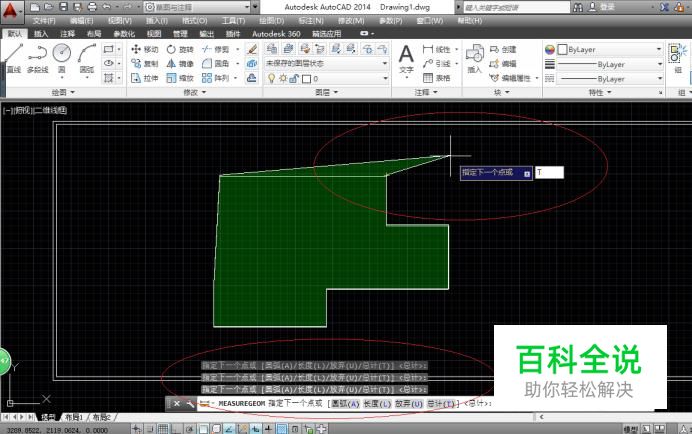Screen dimensions: 692x434
Task: Switch to the 布局1 layout tab
Action: (74, 417)
